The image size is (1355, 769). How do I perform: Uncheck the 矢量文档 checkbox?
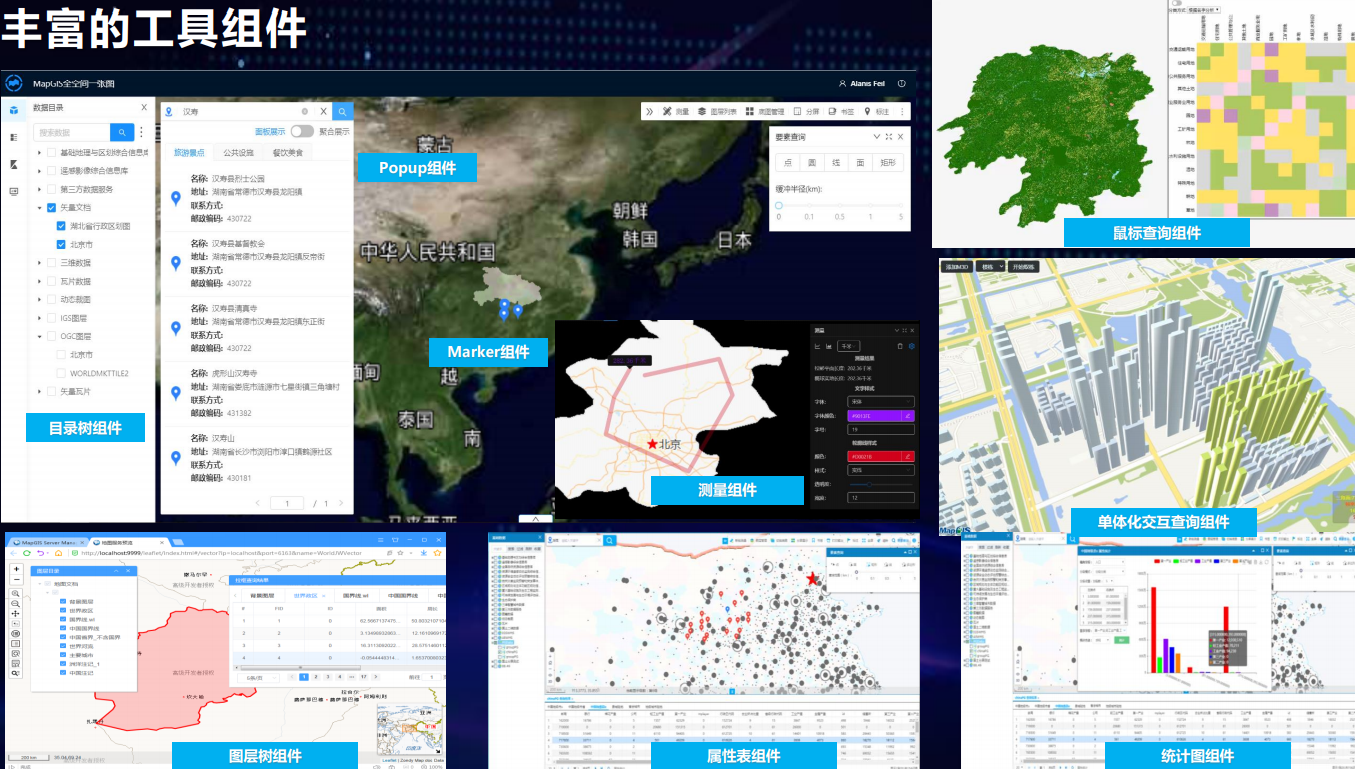coord(51,208)
